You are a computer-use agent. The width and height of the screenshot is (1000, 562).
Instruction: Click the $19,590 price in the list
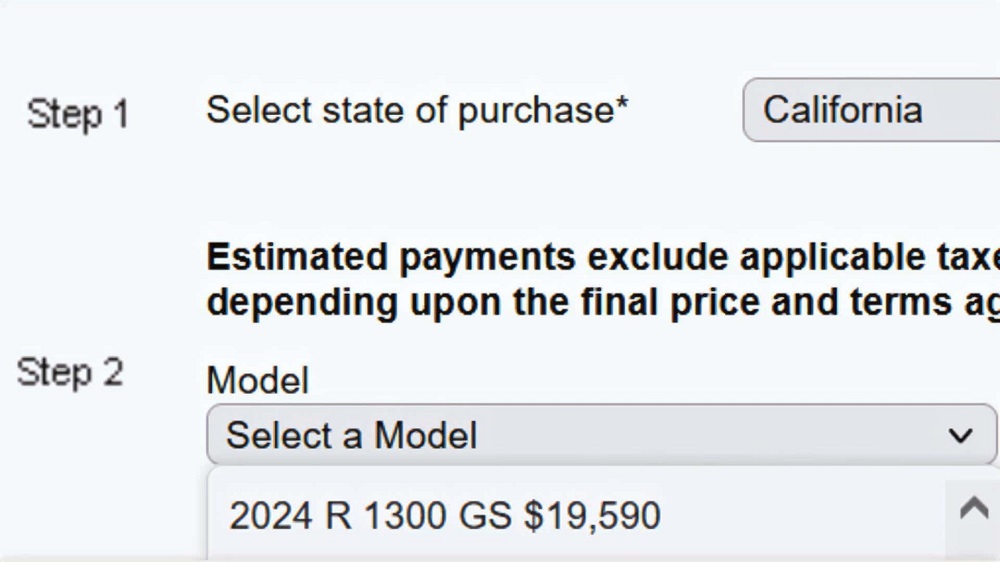click(x=592, y=516)
